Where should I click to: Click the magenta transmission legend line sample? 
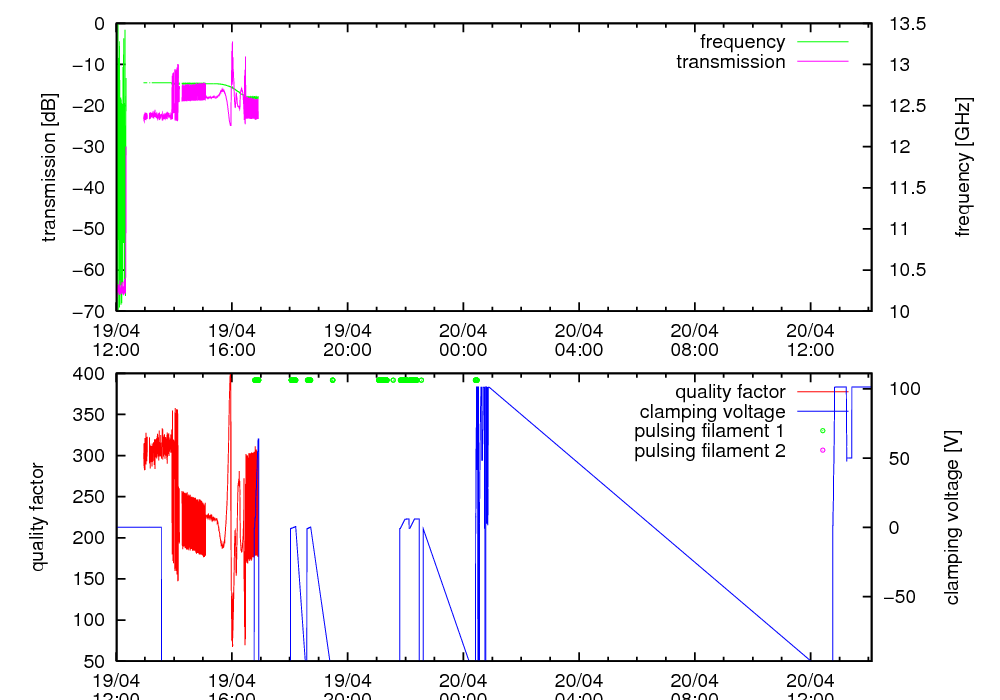(x=821, y=62)
